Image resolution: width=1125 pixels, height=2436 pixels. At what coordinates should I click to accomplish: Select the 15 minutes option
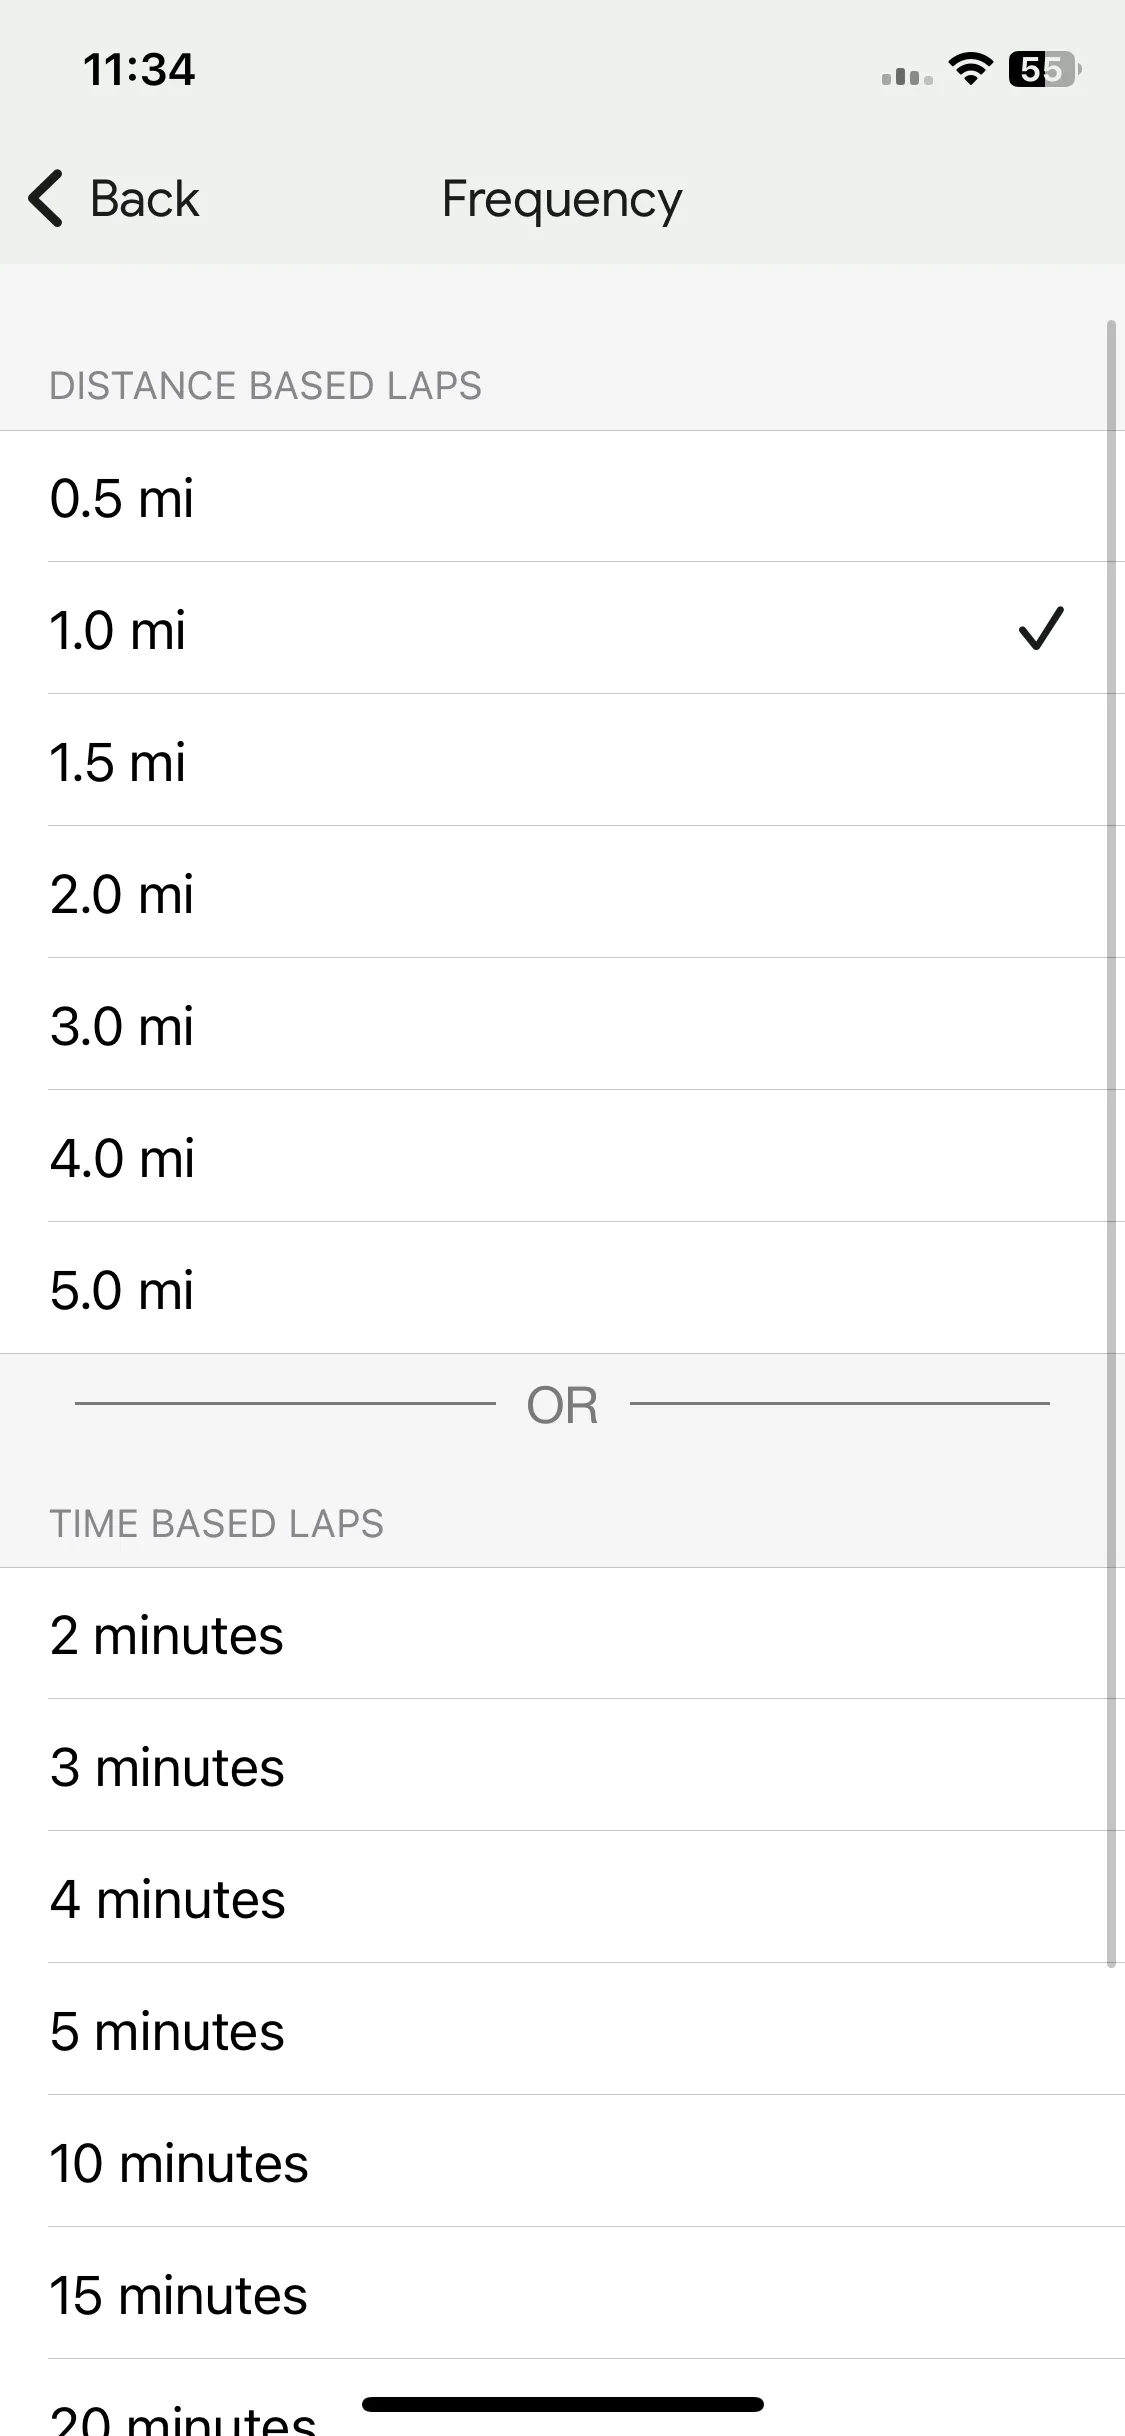pyautogui.click(x=562, y=2294)
